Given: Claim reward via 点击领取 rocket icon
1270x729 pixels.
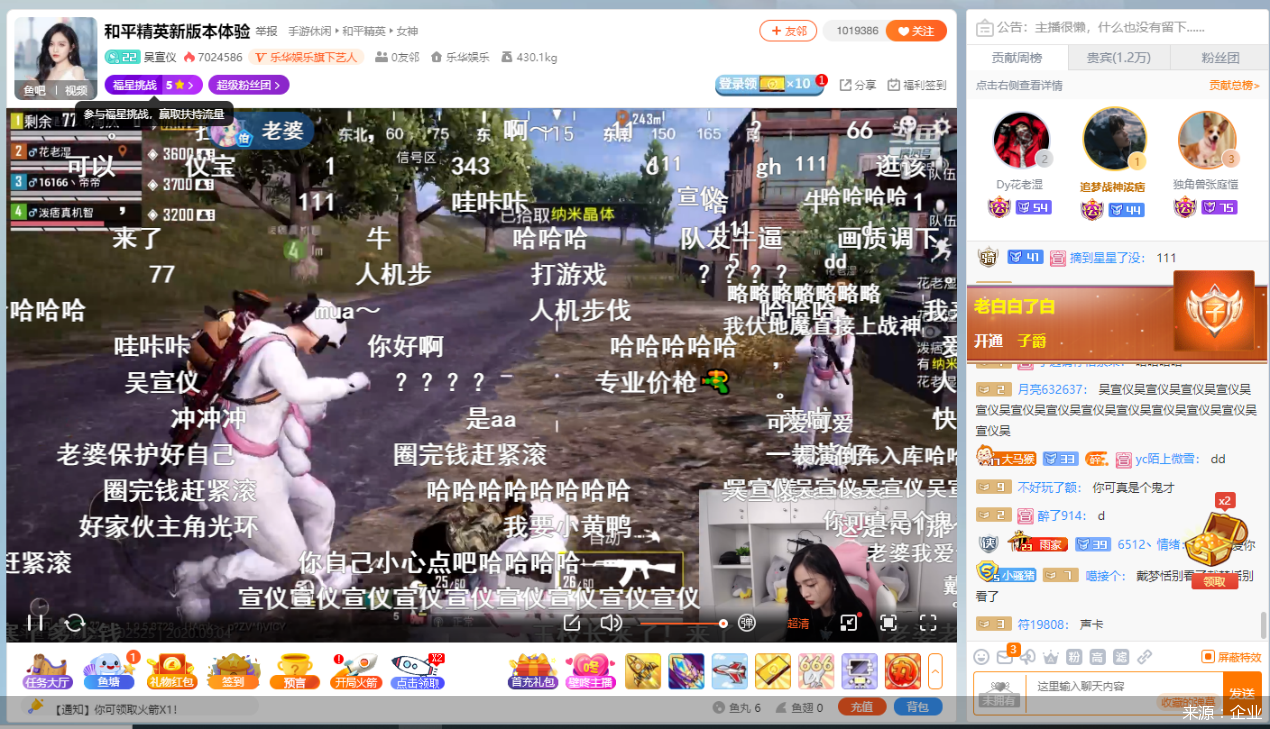Looking at the screenshot, I should 418,671.
